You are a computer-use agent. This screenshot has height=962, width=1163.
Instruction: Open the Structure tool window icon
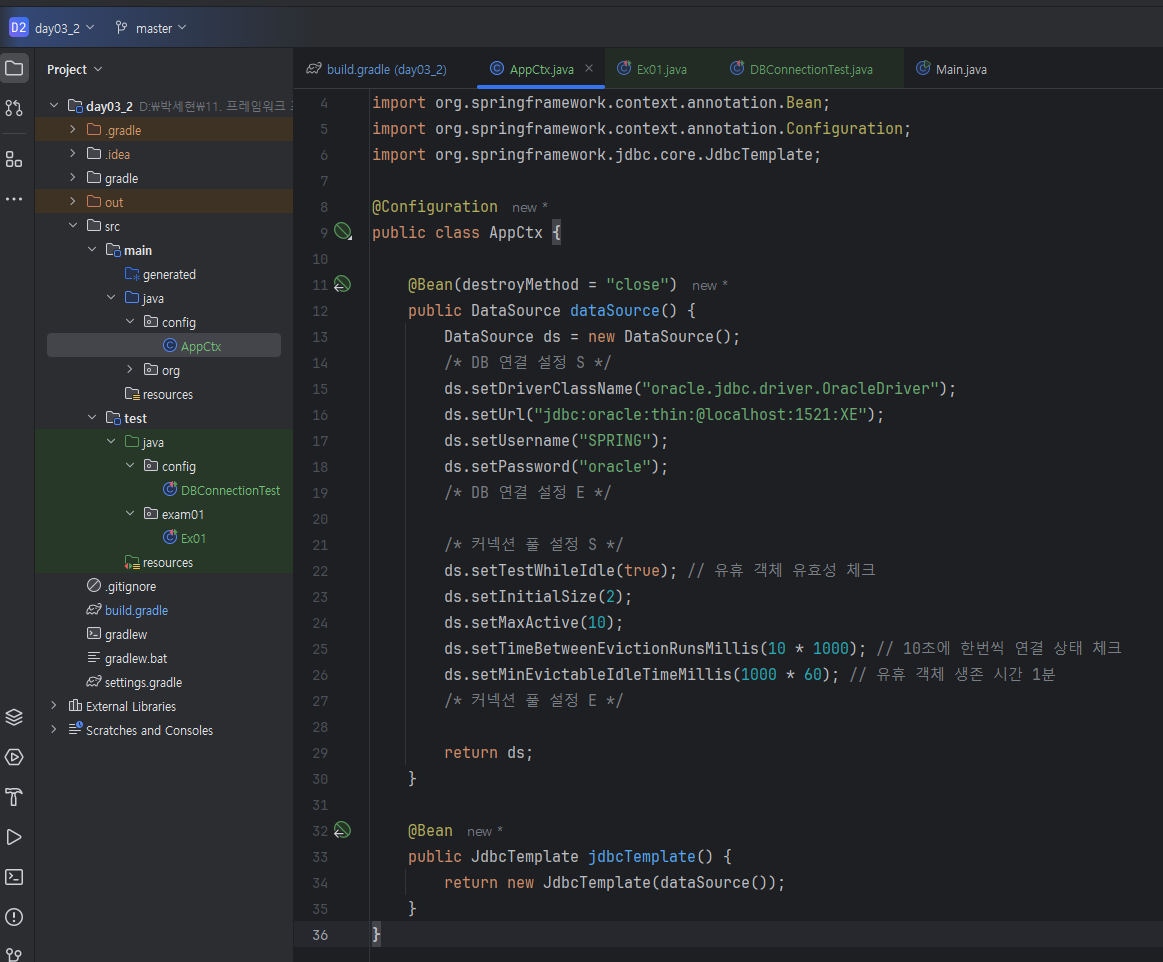[x=14, y=159]
